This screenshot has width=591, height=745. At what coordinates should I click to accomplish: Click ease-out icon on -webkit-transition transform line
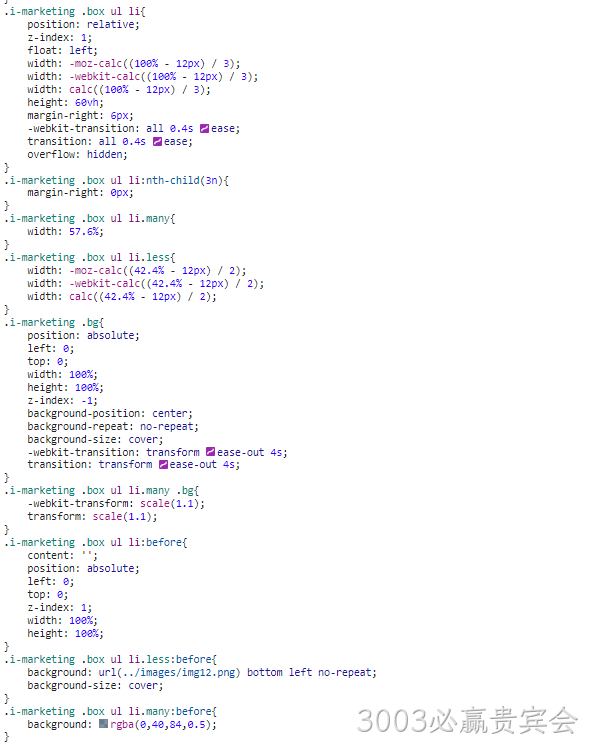click(210, 452)
